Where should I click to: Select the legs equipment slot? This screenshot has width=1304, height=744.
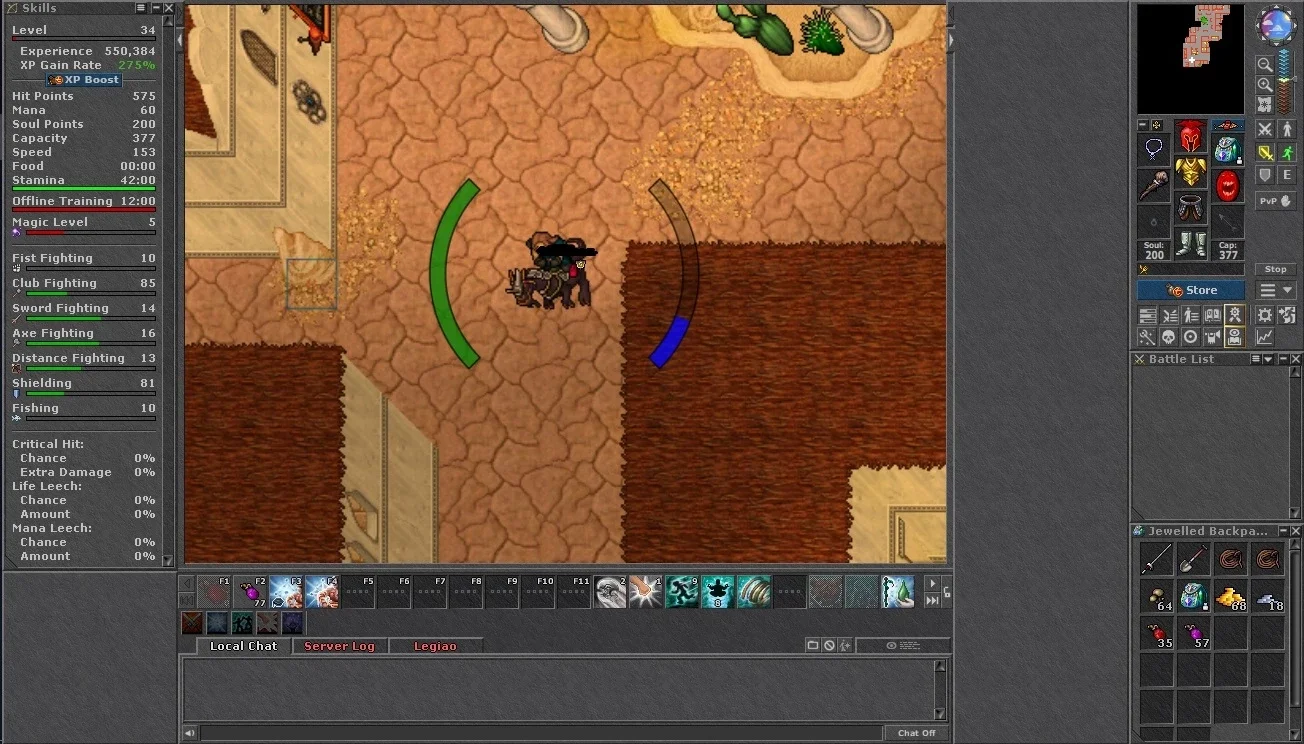click(1190, 209)
